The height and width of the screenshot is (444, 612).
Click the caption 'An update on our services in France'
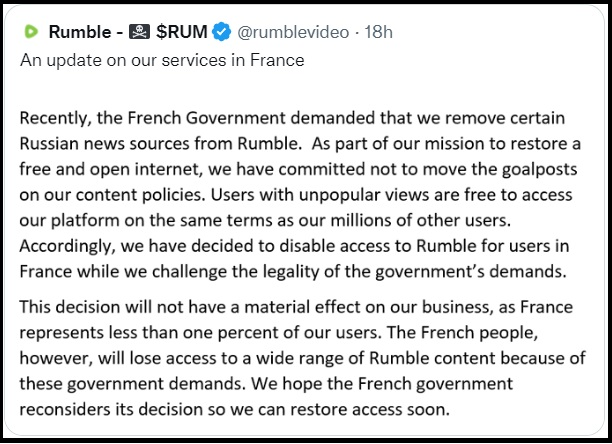pyautogui.click(x=162, y=59)
